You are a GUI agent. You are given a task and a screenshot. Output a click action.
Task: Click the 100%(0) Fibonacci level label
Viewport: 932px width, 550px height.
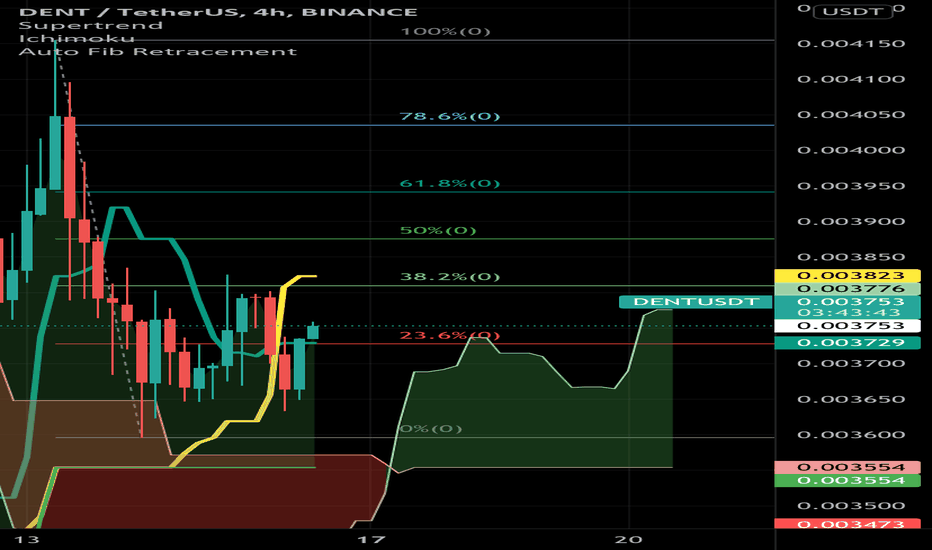tap(446, 31)
